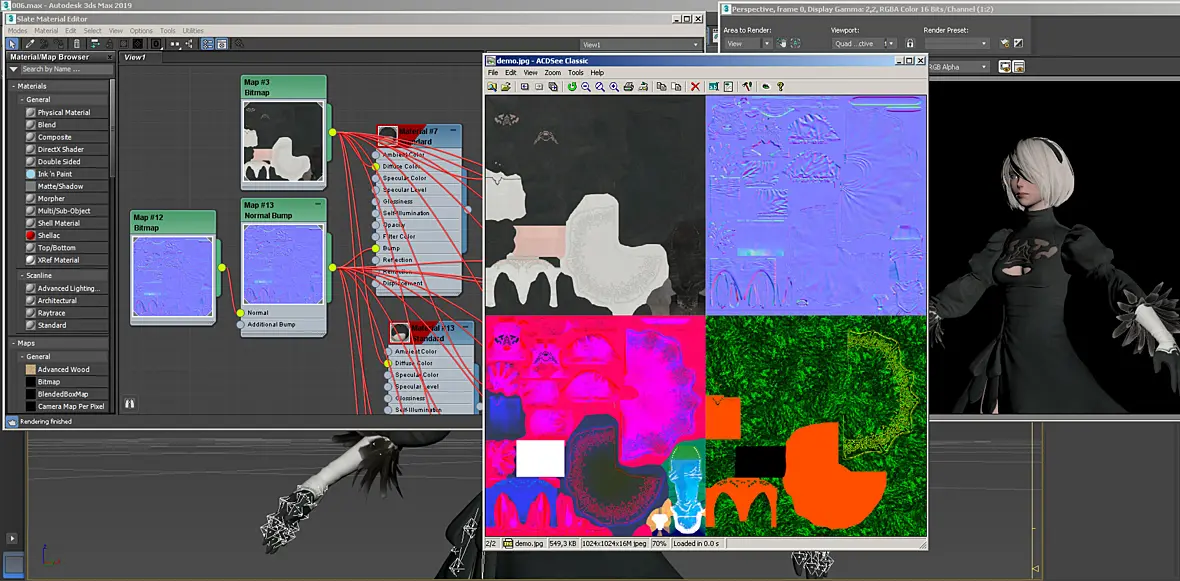Go to next image in ACDSee

[x=539, y=87]
